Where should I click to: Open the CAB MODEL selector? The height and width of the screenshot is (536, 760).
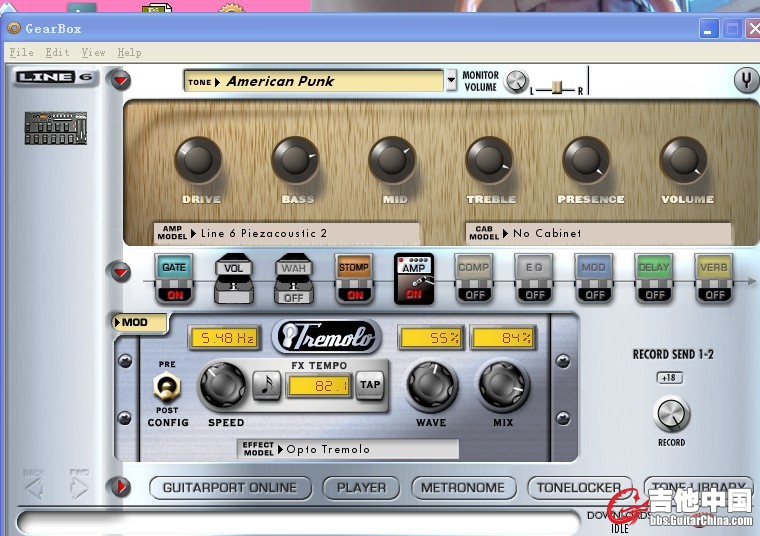[598, 234]
